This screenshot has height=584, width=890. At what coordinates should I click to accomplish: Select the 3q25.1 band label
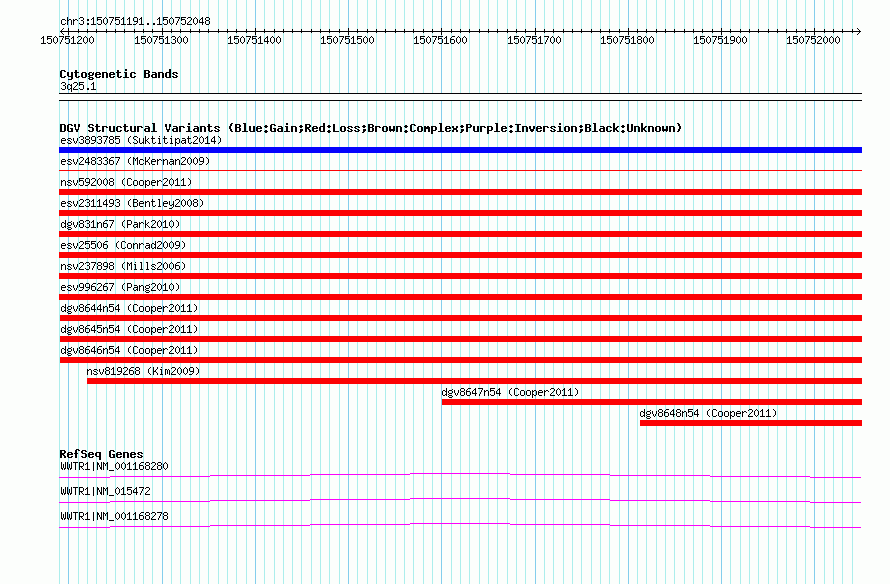(x=78, y=86)
